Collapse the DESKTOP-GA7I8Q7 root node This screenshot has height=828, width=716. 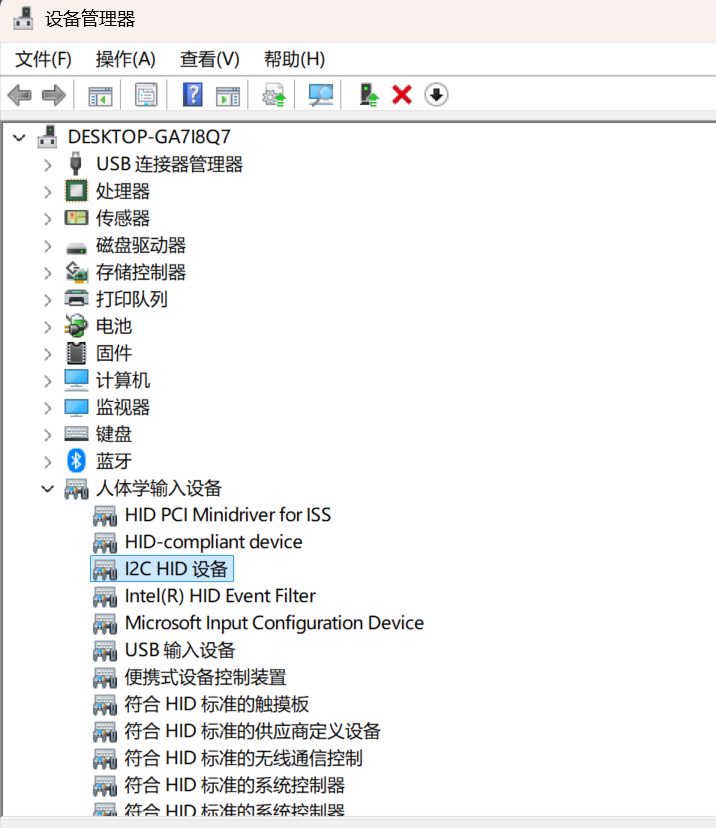(20, 138)
